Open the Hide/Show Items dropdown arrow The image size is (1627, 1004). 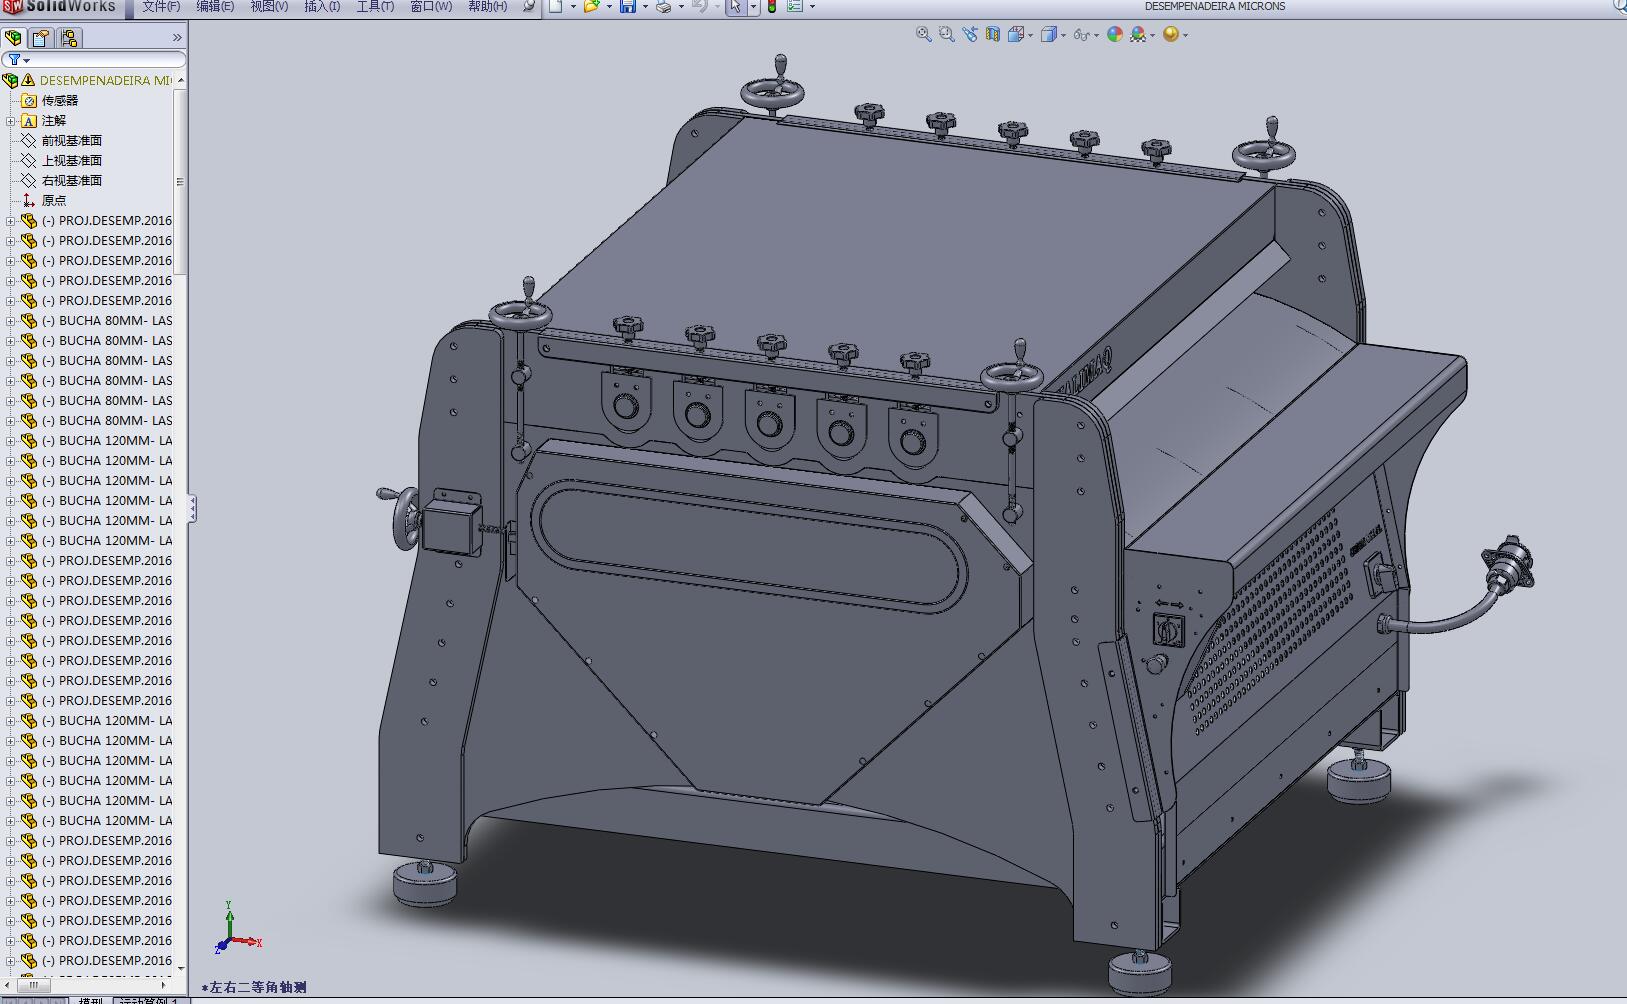(x=1096, y=35)
